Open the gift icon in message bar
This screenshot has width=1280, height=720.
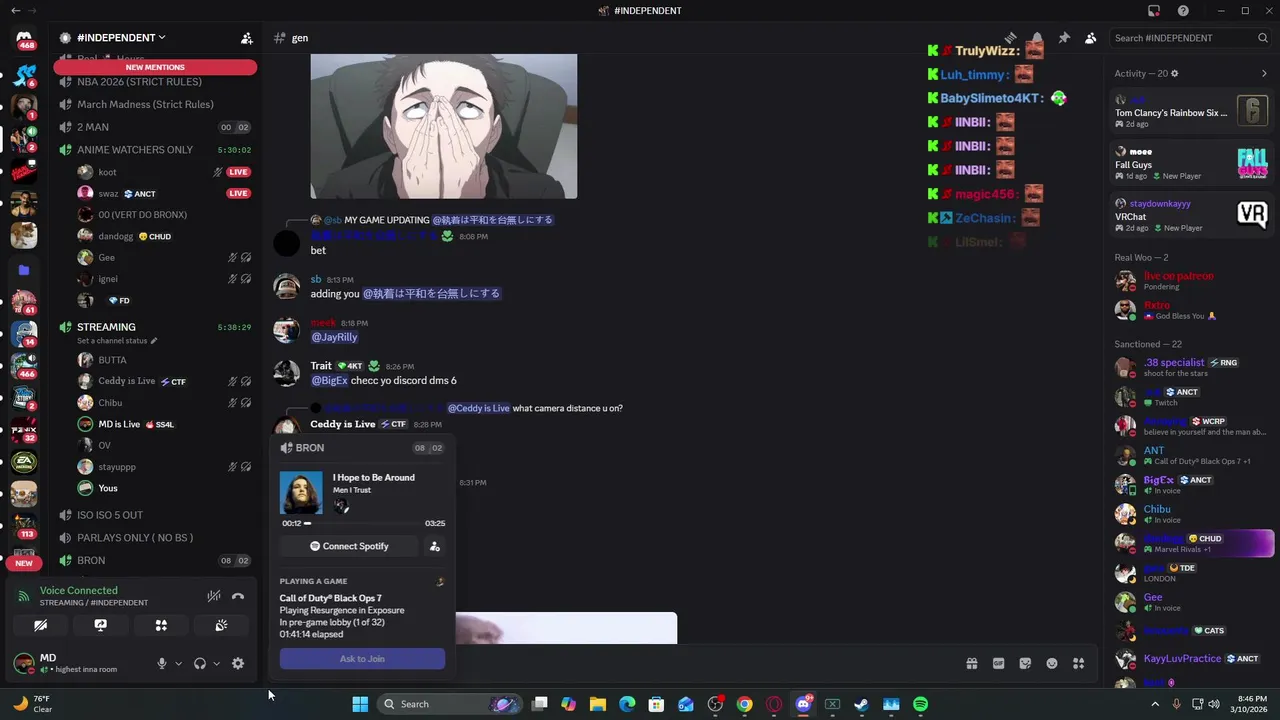coord(971,663)
